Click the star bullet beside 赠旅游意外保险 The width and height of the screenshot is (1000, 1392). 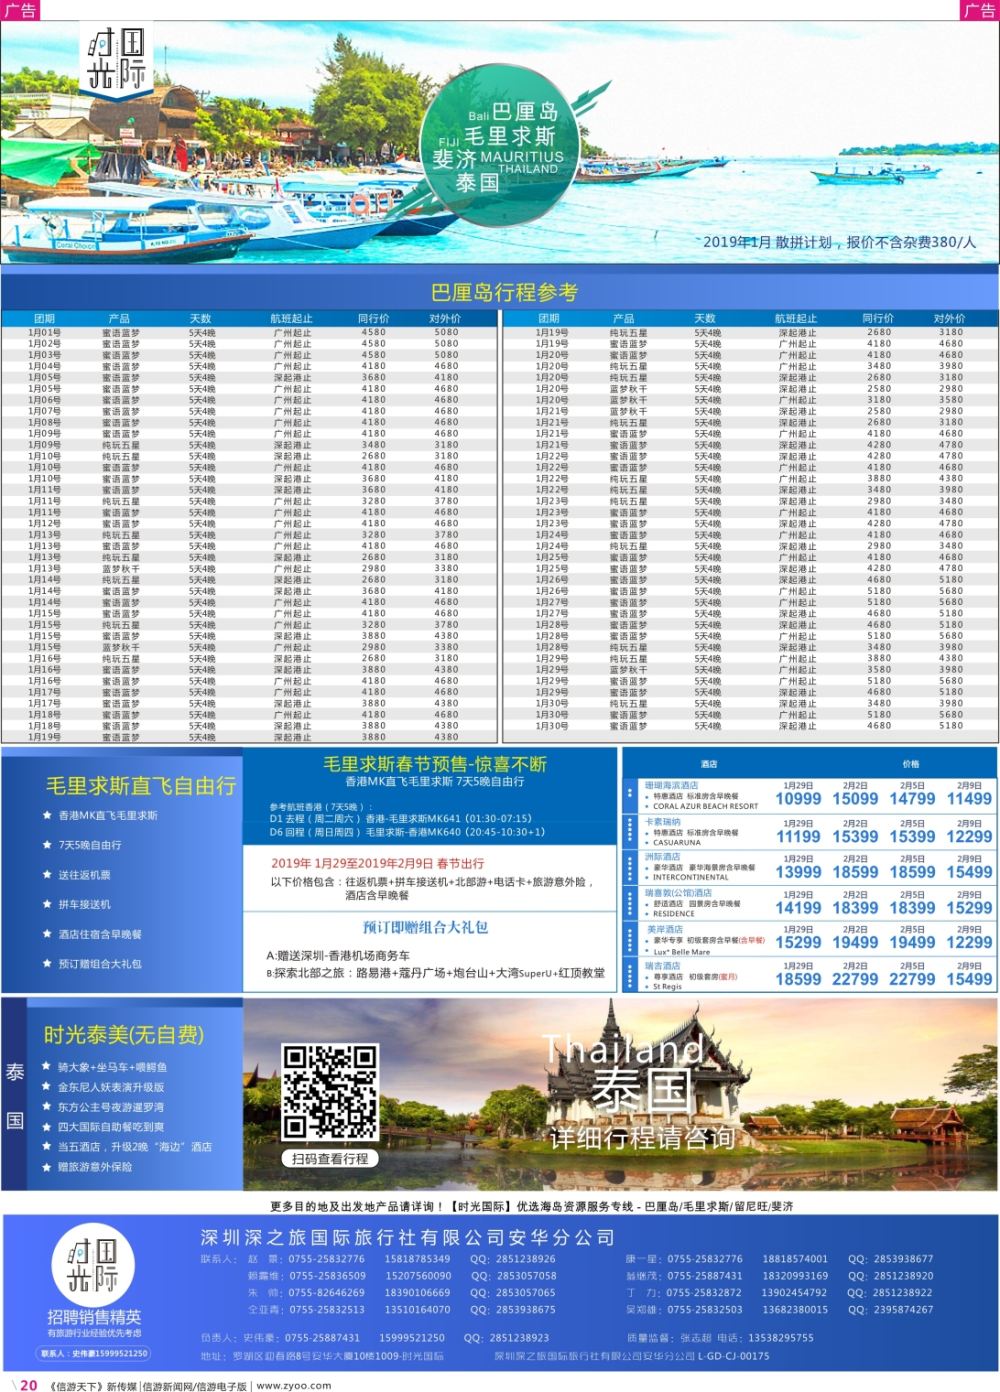47,1167
